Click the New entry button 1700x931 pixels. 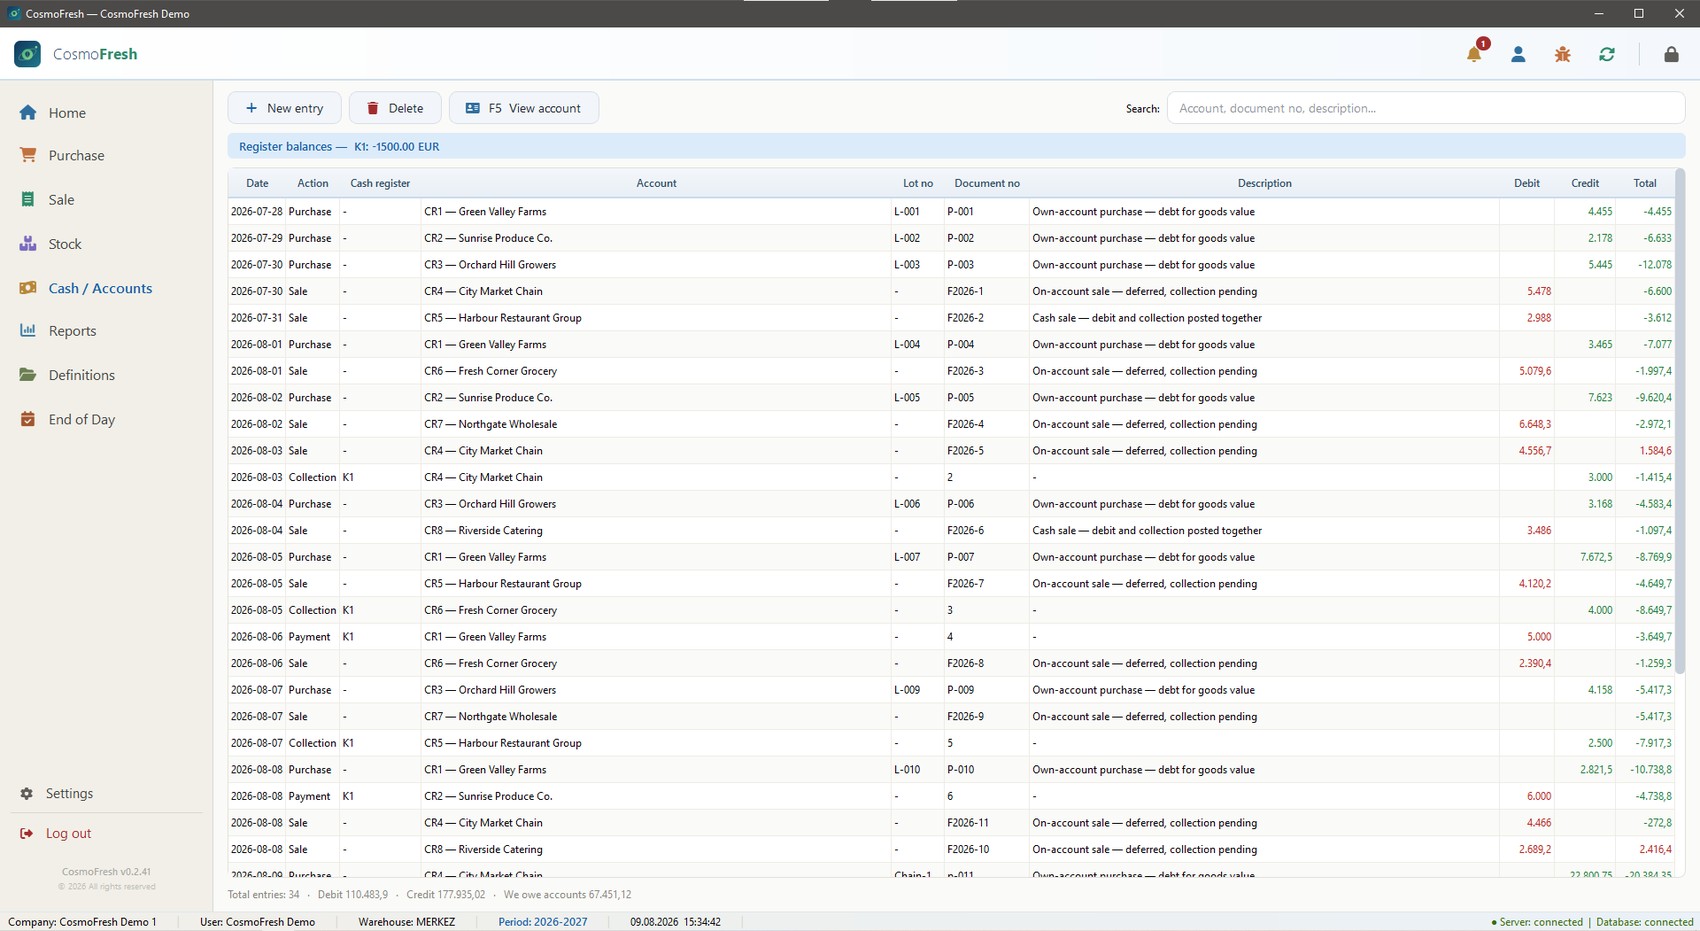click(284, 108)
